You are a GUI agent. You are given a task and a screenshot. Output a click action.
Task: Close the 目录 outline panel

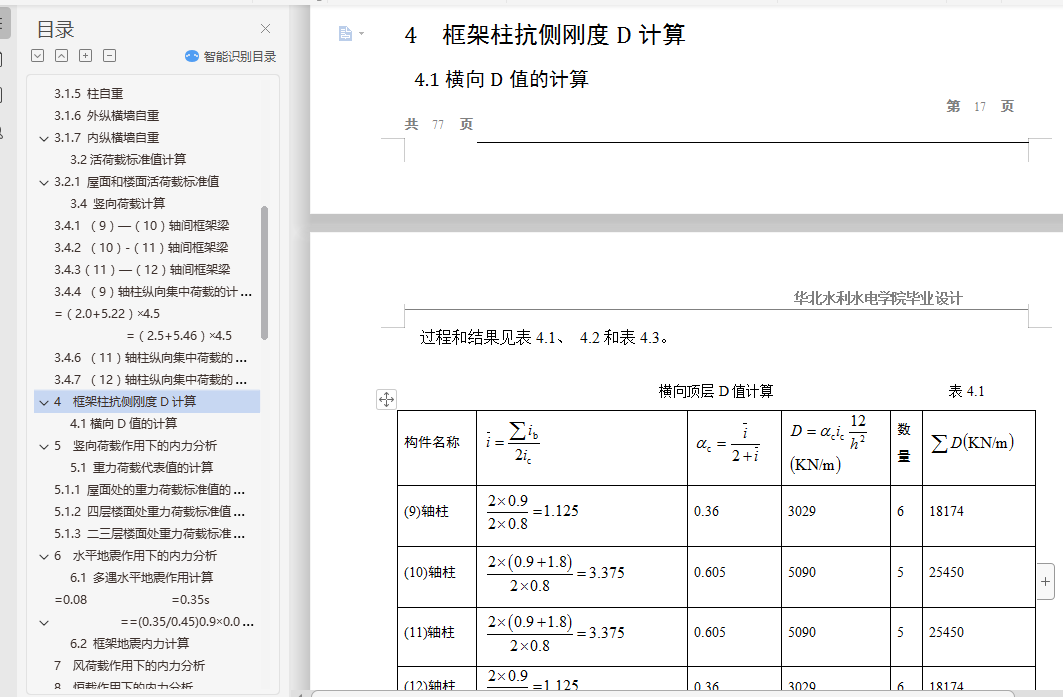point(266,28)
